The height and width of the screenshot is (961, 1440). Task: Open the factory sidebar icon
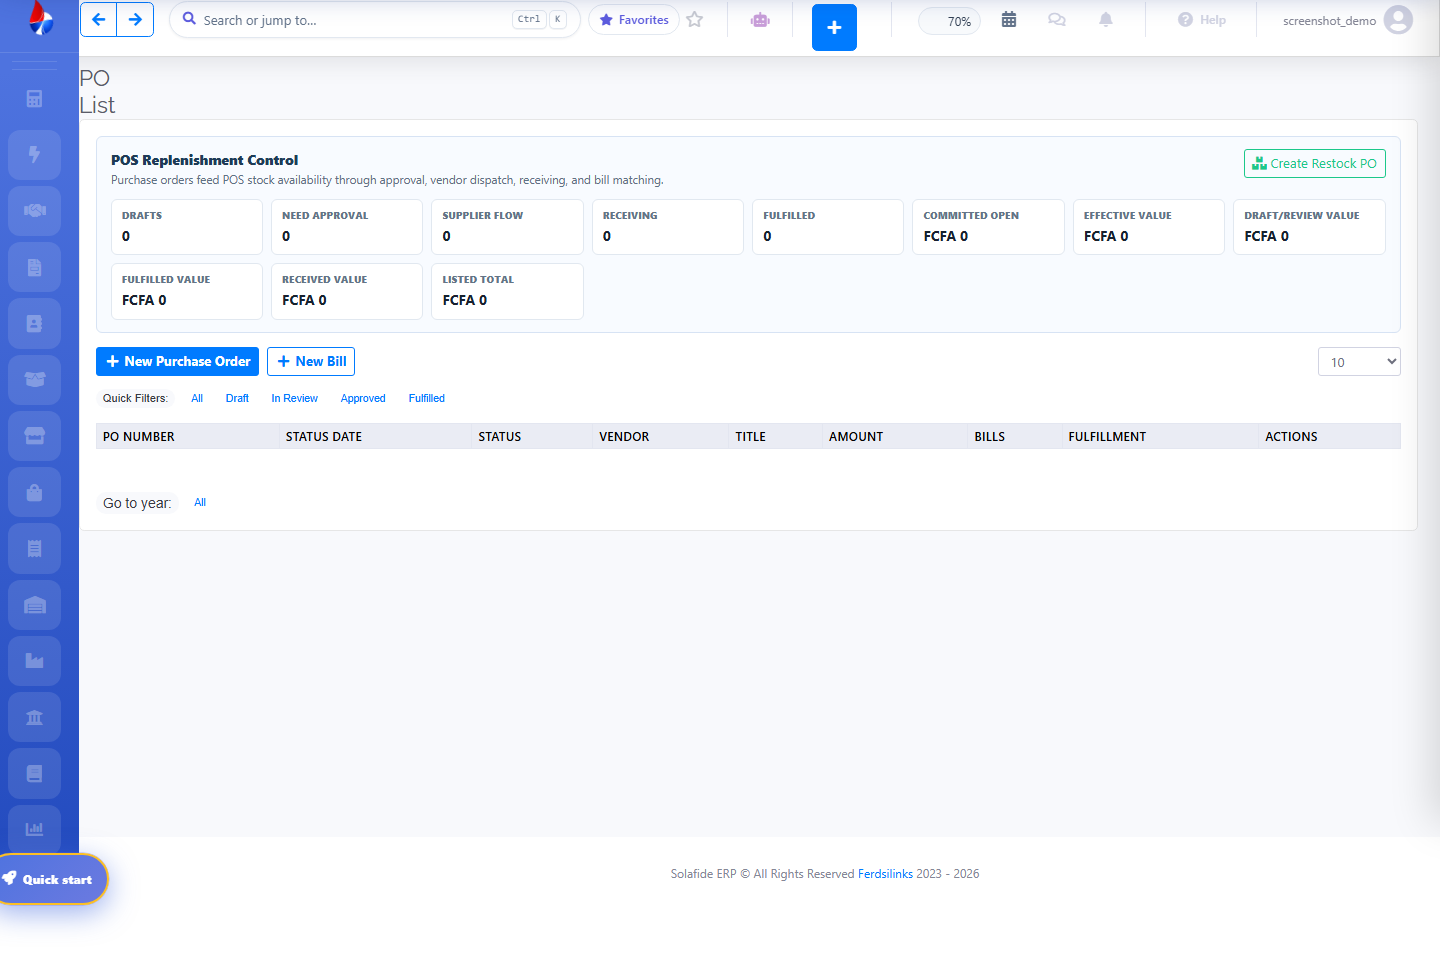tap(34, 661)
